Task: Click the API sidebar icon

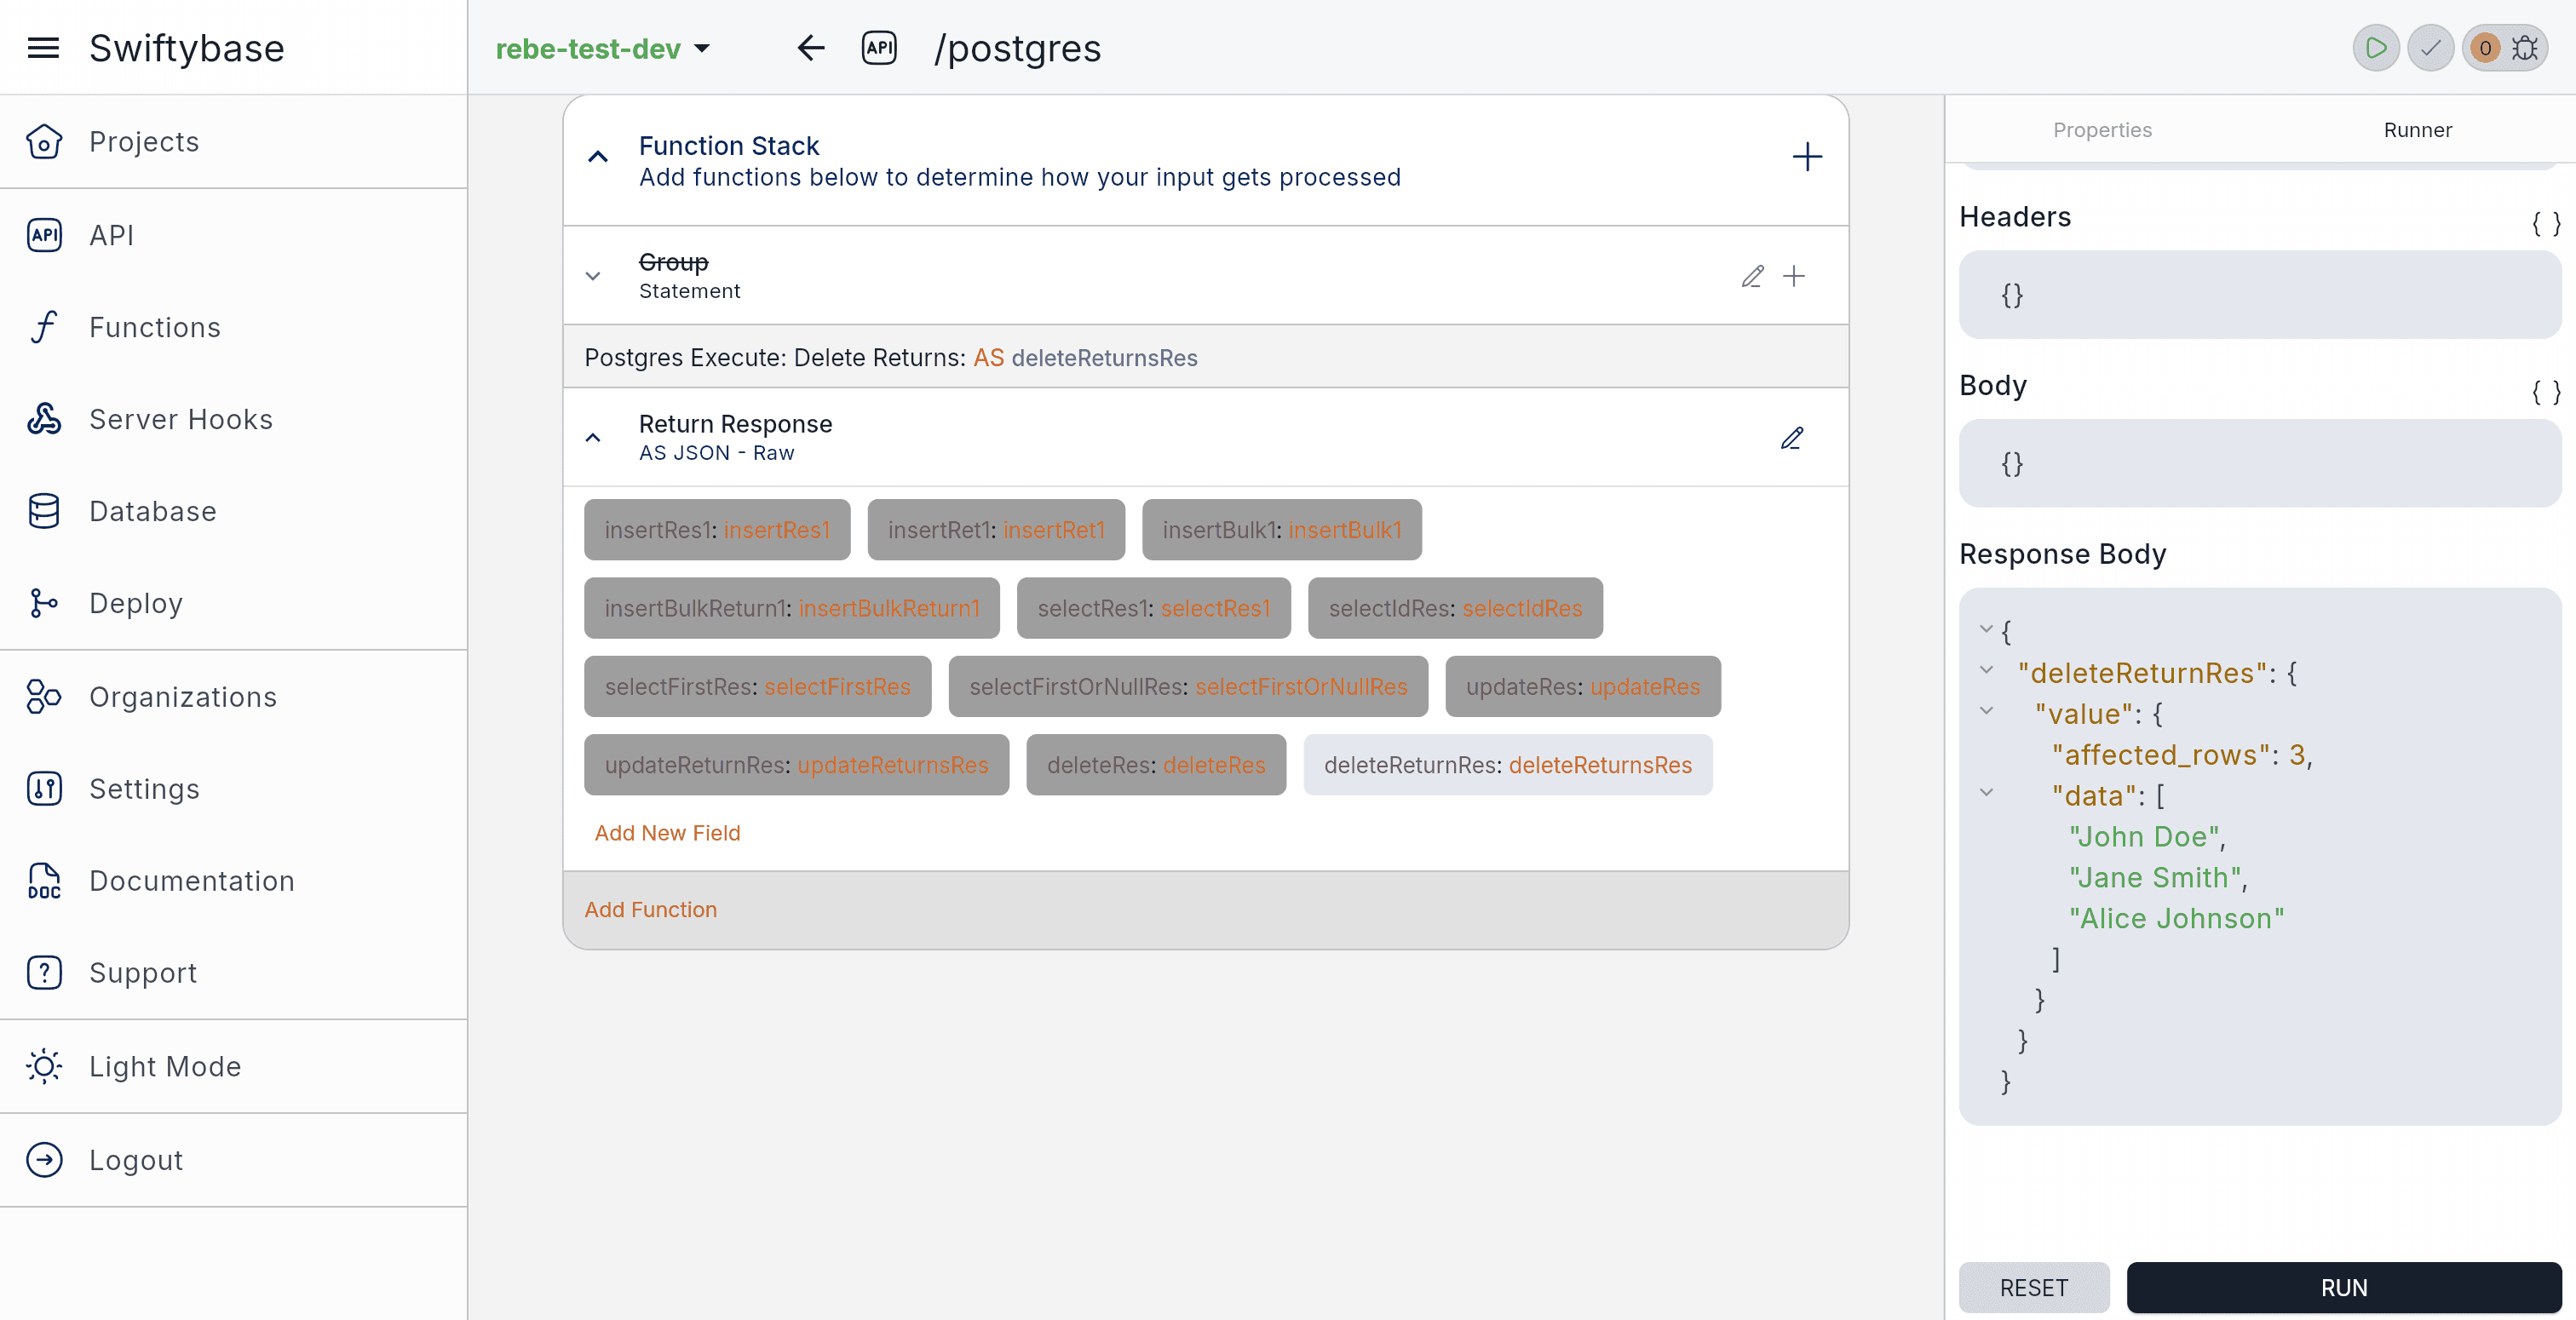Action: coord(44,235)
